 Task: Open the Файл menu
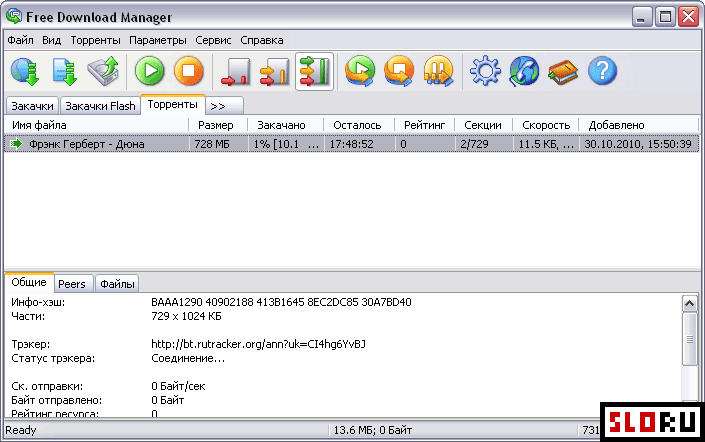[20, 40]
